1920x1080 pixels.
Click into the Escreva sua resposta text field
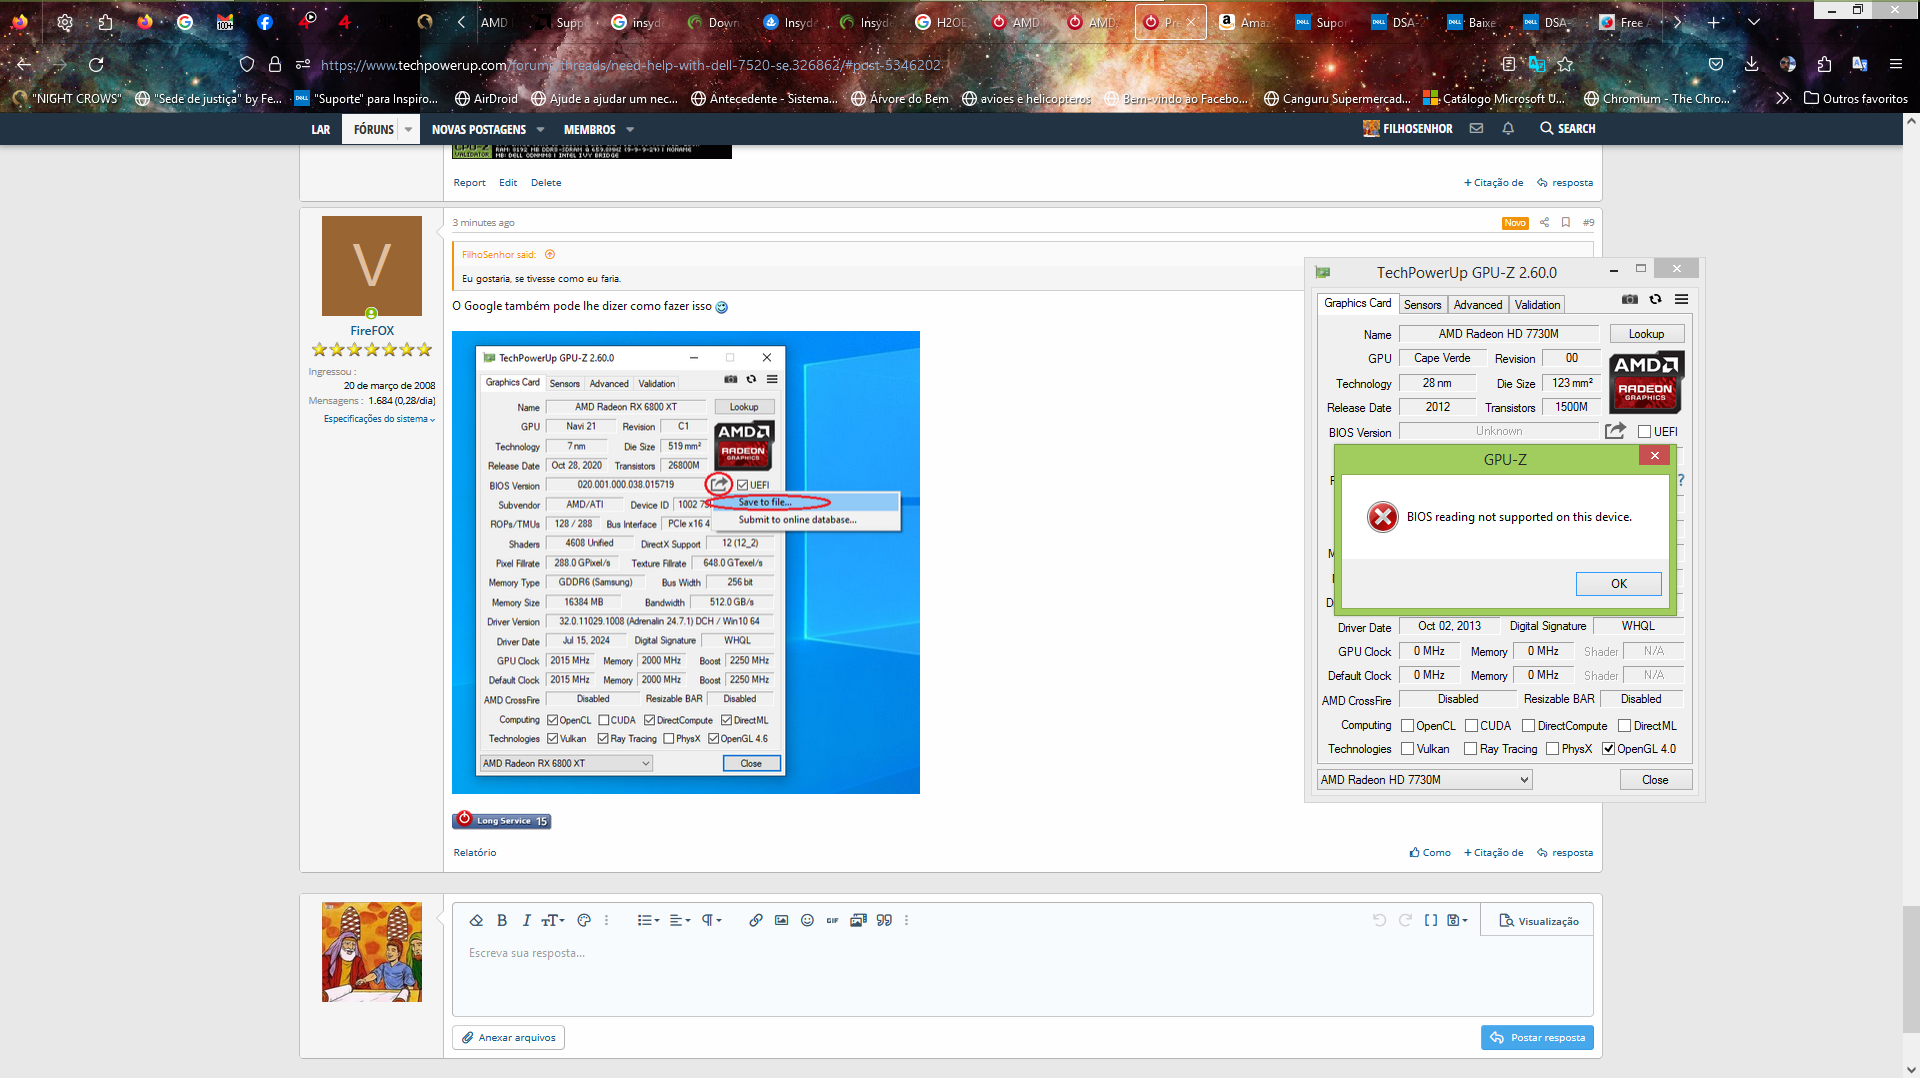(x=1022, y=975)
